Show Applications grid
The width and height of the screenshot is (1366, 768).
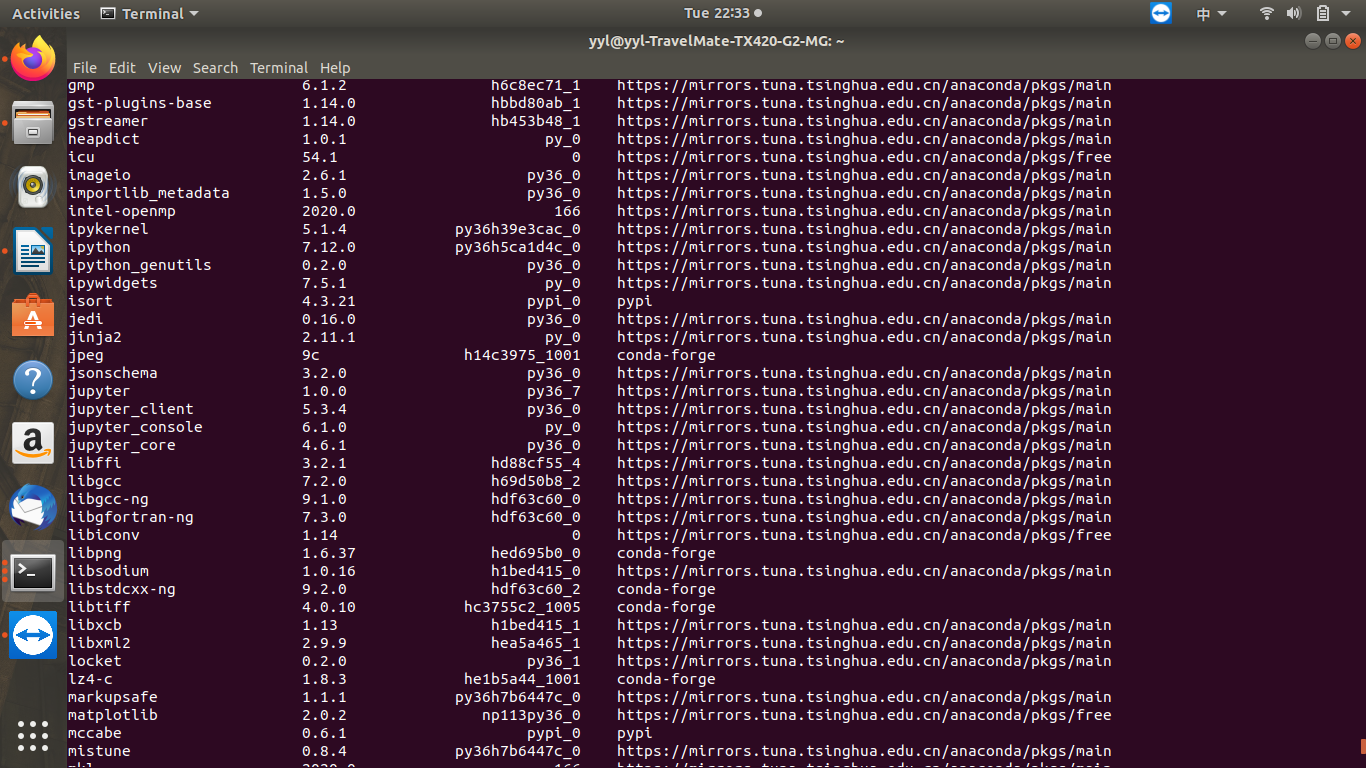tap(33, 735)
